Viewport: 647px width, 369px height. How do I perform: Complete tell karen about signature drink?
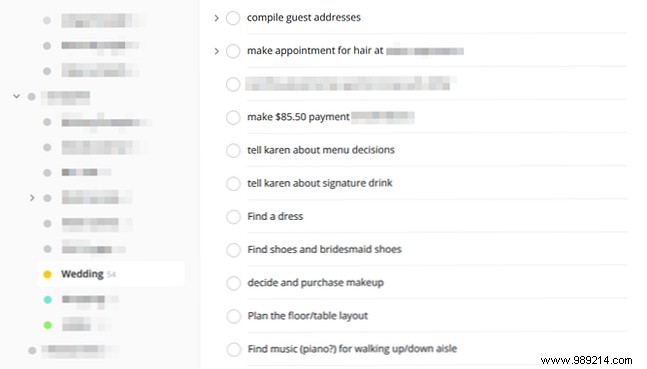click(x=233, y=183)
